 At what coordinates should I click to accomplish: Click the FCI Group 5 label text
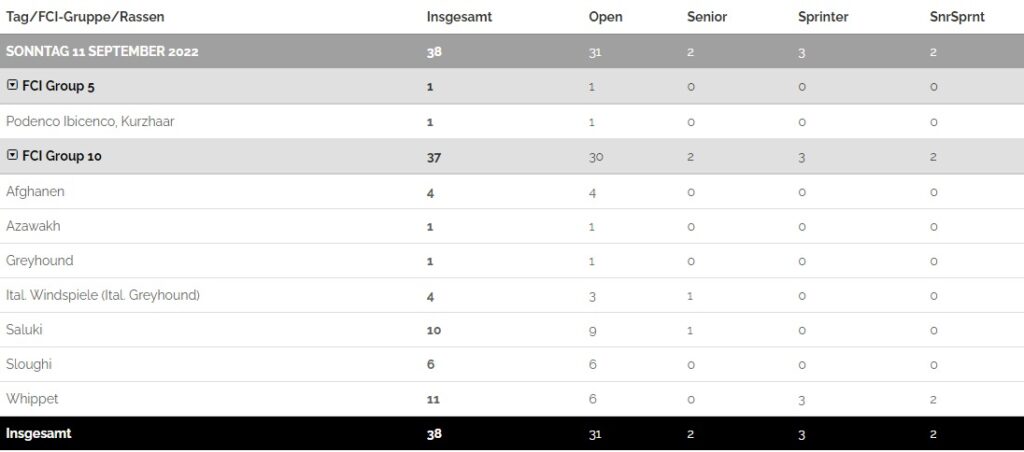(58, 87)
